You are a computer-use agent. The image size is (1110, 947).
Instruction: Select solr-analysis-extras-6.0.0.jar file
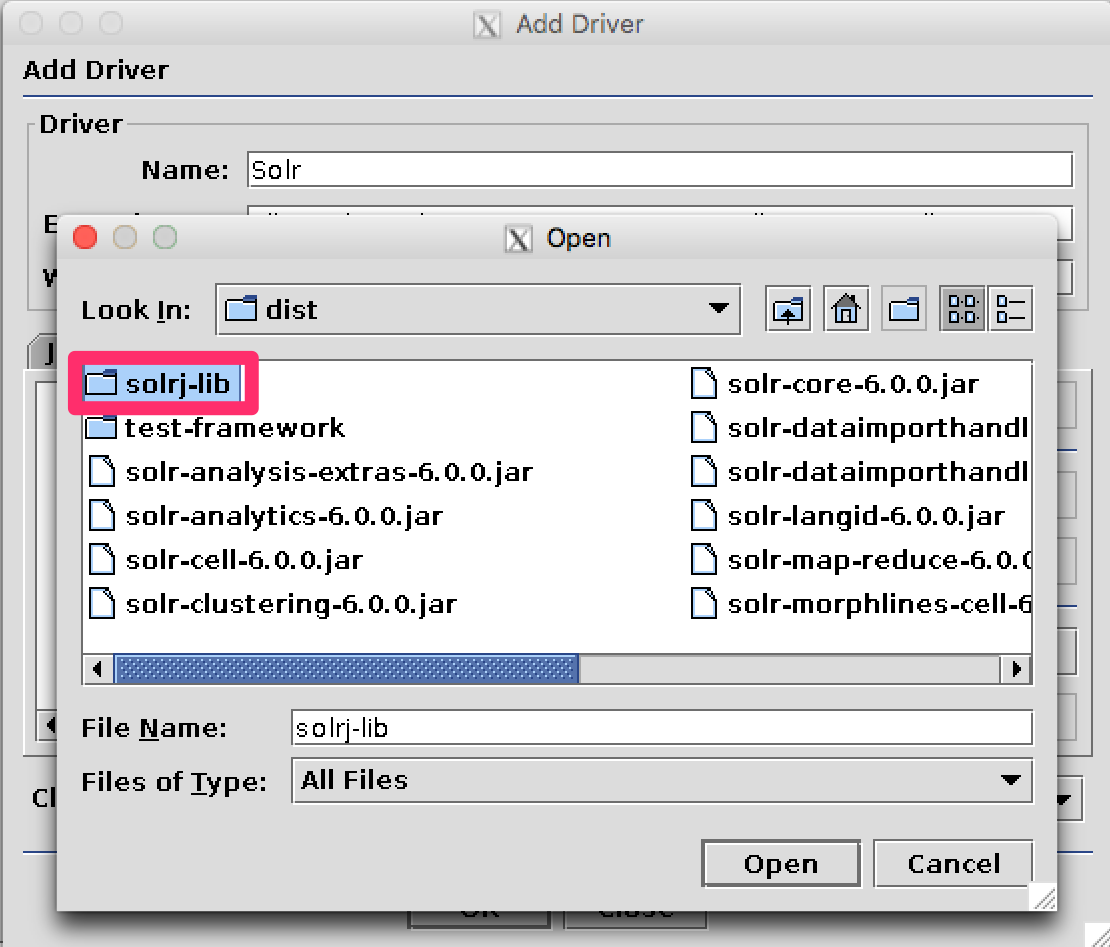328,472
